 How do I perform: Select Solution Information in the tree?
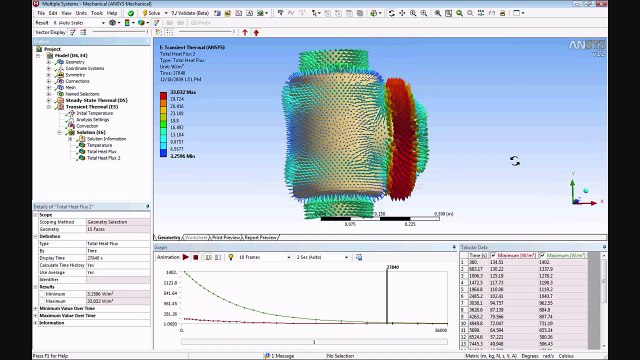106,139
